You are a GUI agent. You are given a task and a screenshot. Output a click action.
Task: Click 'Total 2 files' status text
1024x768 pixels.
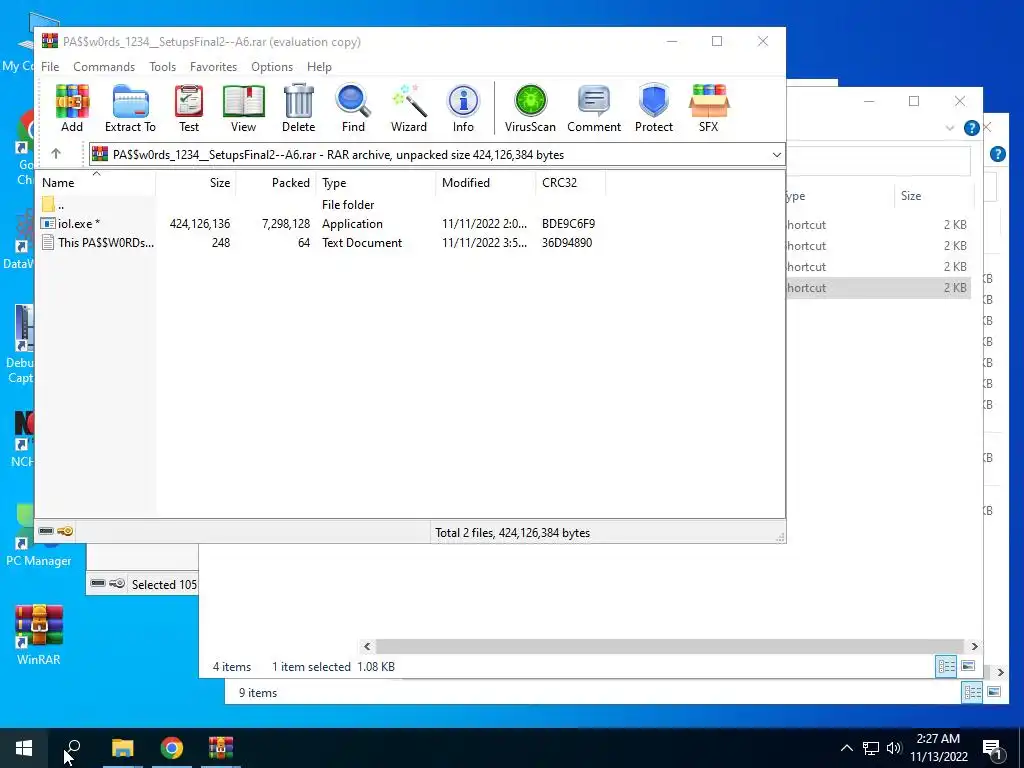(x=513, y=533)
